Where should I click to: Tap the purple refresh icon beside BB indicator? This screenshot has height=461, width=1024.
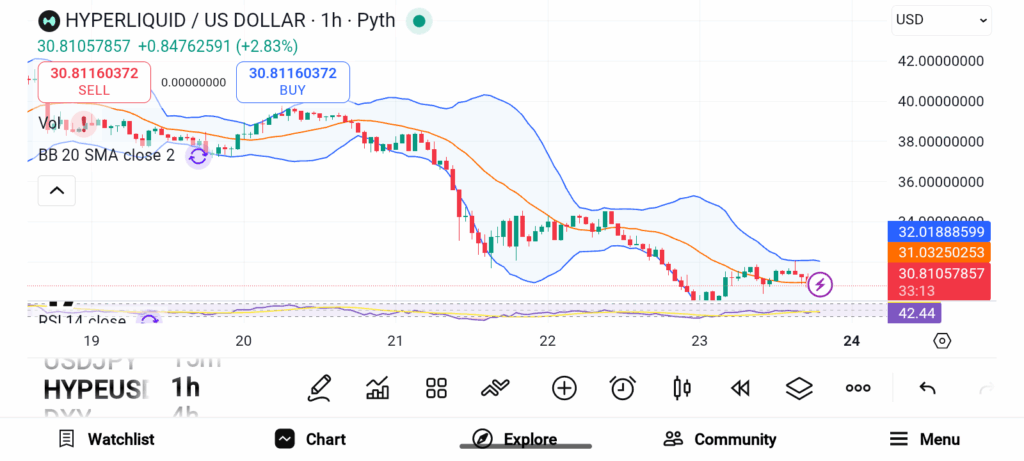click(198, 156)
